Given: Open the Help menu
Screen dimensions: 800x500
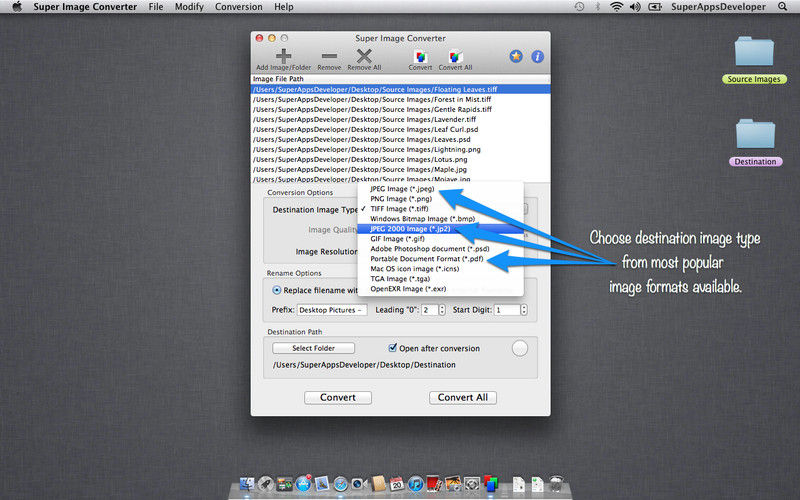Looking at the screenshot, I should click(284, 7).
